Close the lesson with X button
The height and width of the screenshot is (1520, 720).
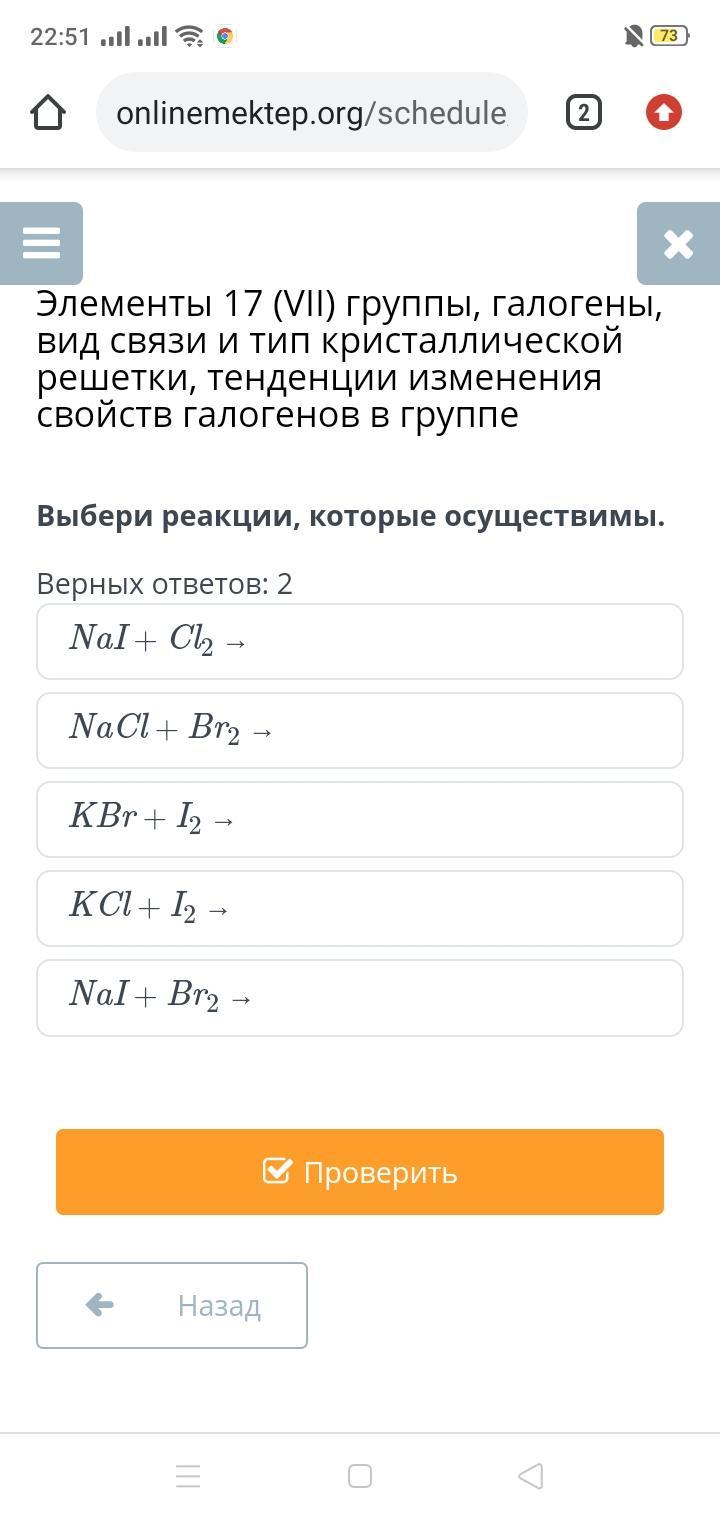tap(678, 243)
